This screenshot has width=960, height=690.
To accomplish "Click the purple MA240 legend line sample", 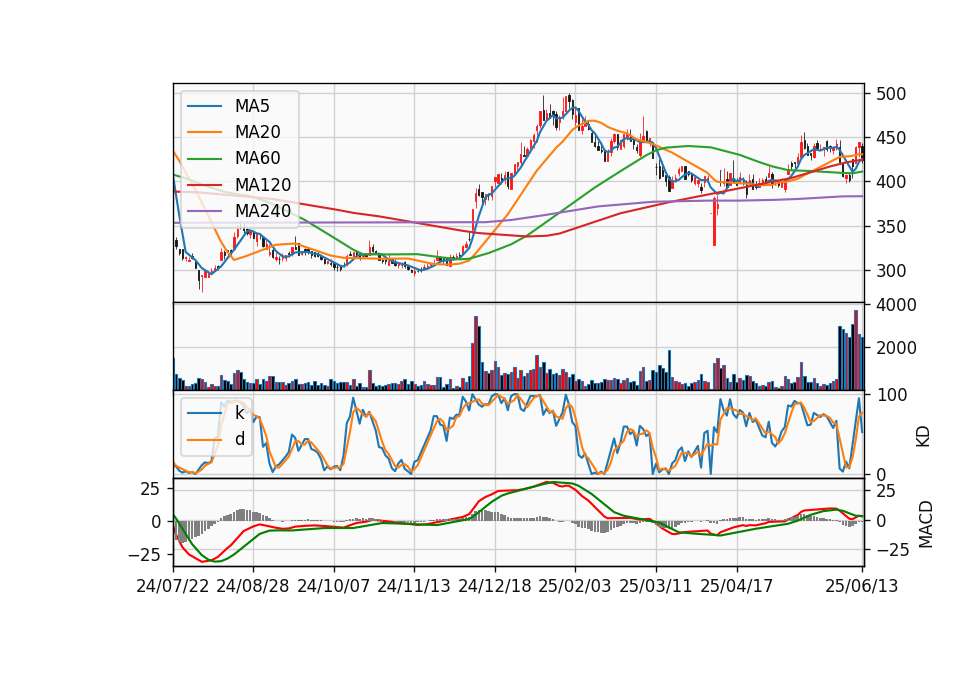I will [204, 211].
